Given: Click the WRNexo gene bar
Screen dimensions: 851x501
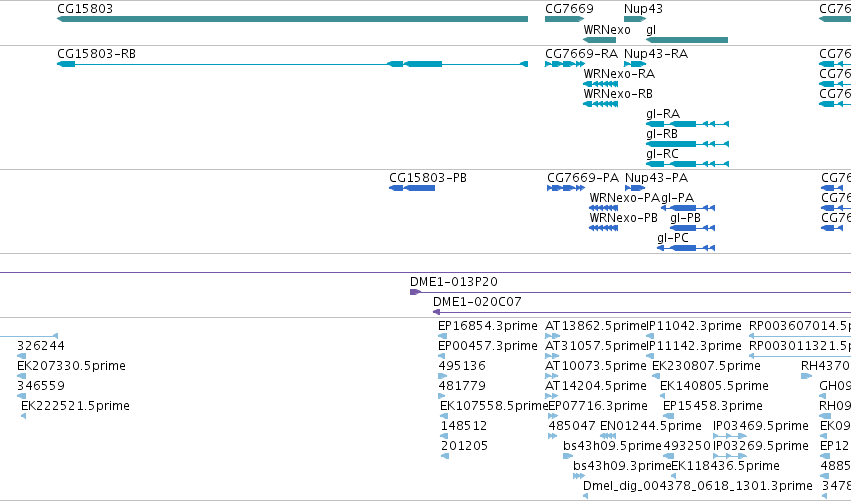Looking at the screenshot, I should pyautogui.click(x=600, y=40).
